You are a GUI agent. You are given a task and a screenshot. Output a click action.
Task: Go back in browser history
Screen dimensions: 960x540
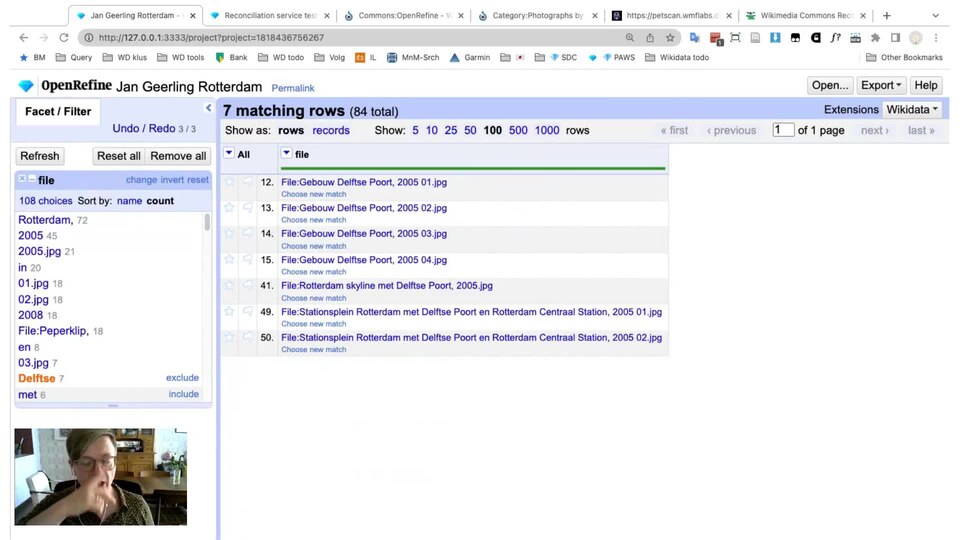(x=23, y=38)
